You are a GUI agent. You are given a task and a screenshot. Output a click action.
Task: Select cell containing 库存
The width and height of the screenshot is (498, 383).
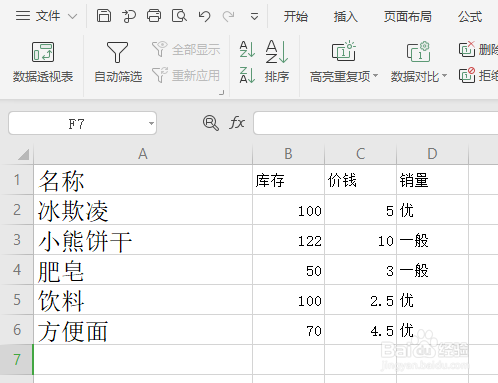(288, 180)
